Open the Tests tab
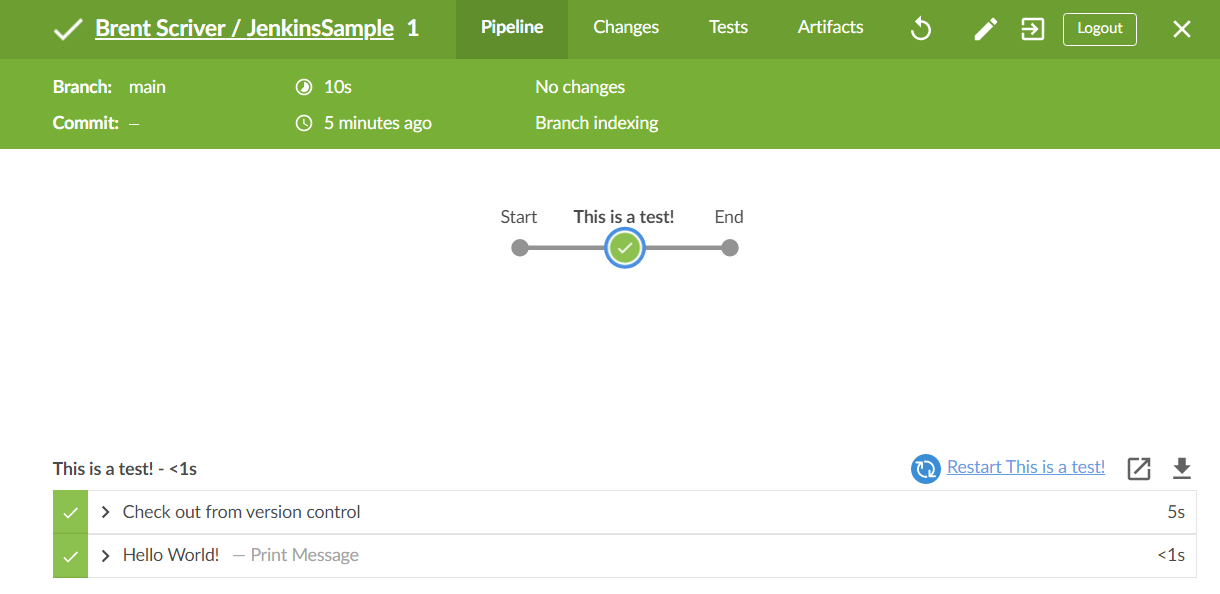Viewport: 1220px width, 594px height. coord(728,28)
